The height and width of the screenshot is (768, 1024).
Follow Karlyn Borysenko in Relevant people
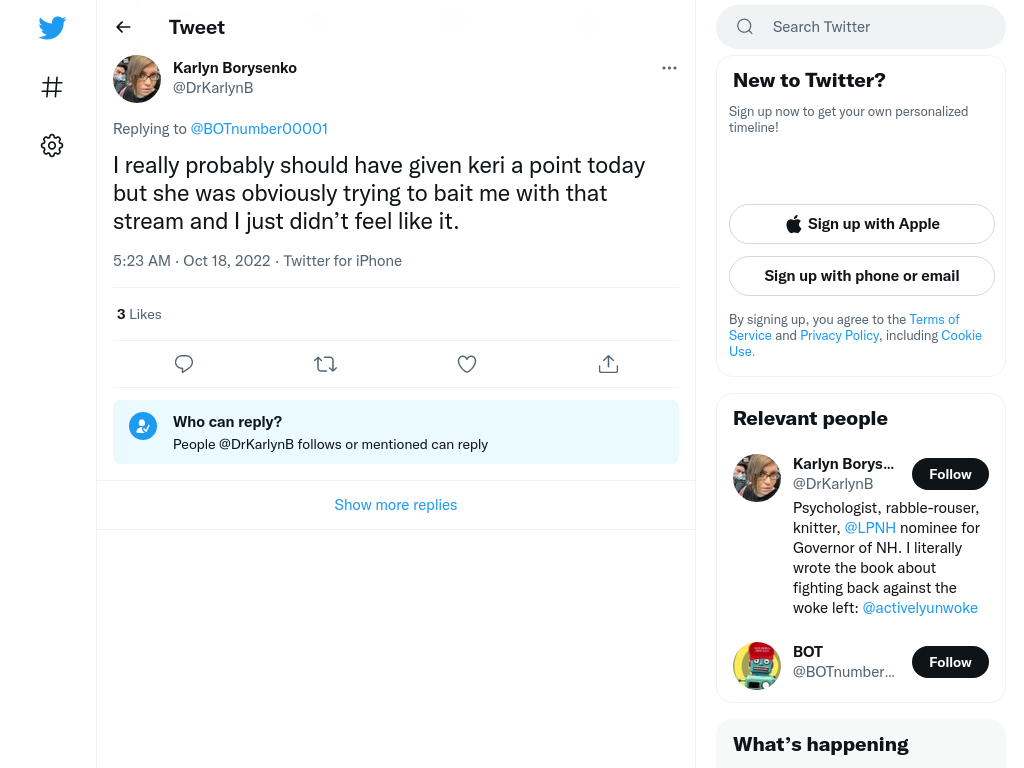pos(950,474)
